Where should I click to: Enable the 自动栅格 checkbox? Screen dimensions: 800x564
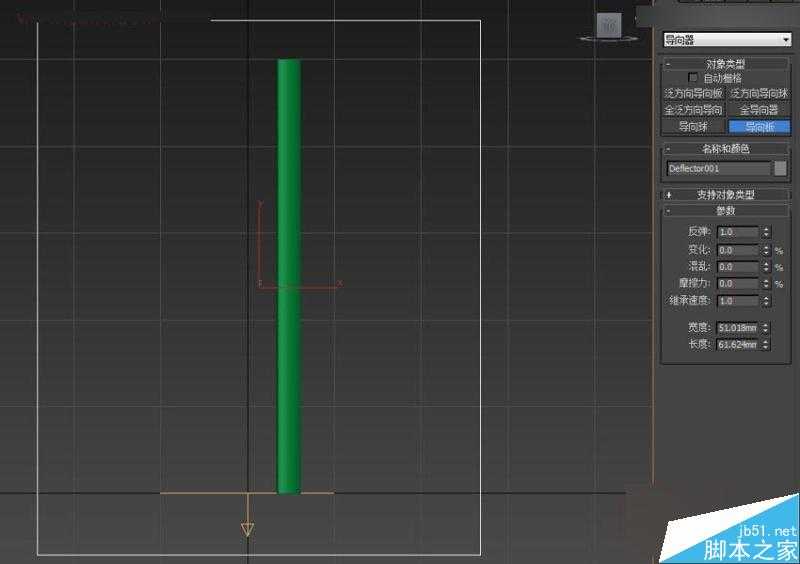pyautogui.click(x=693, y=78)
